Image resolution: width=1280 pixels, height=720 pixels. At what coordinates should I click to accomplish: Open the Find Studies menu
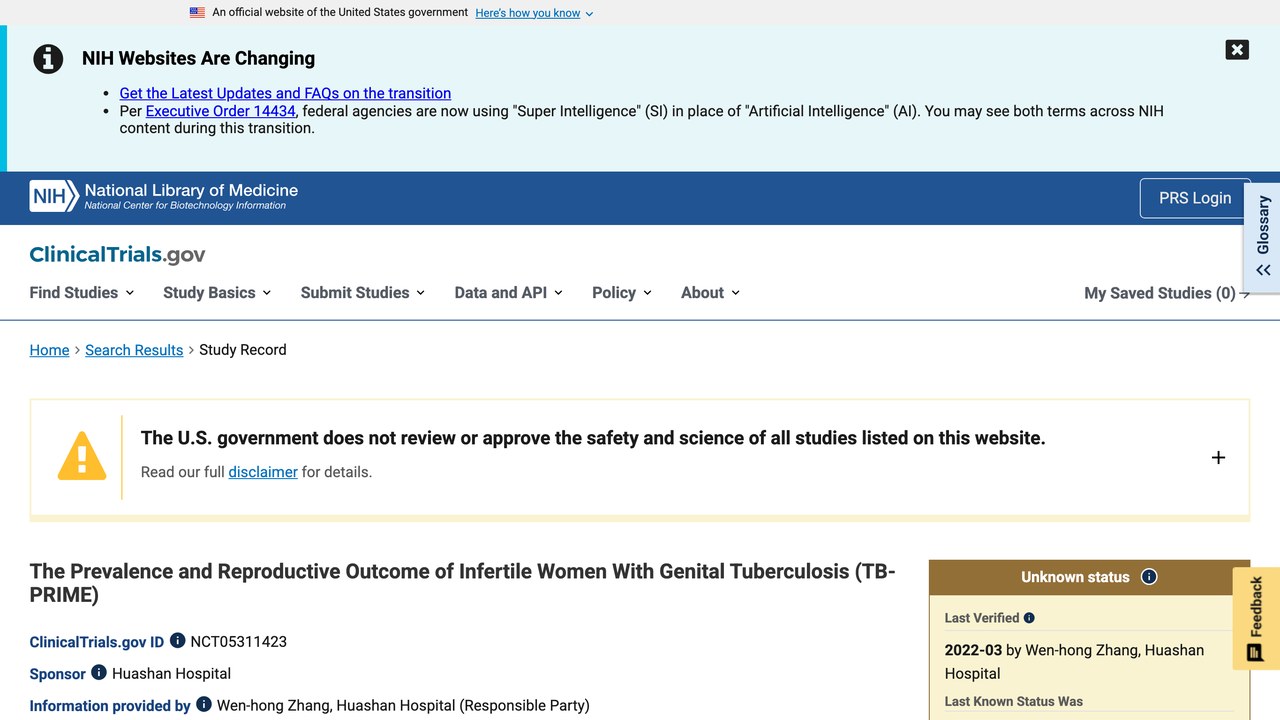[x=82, y=292]
